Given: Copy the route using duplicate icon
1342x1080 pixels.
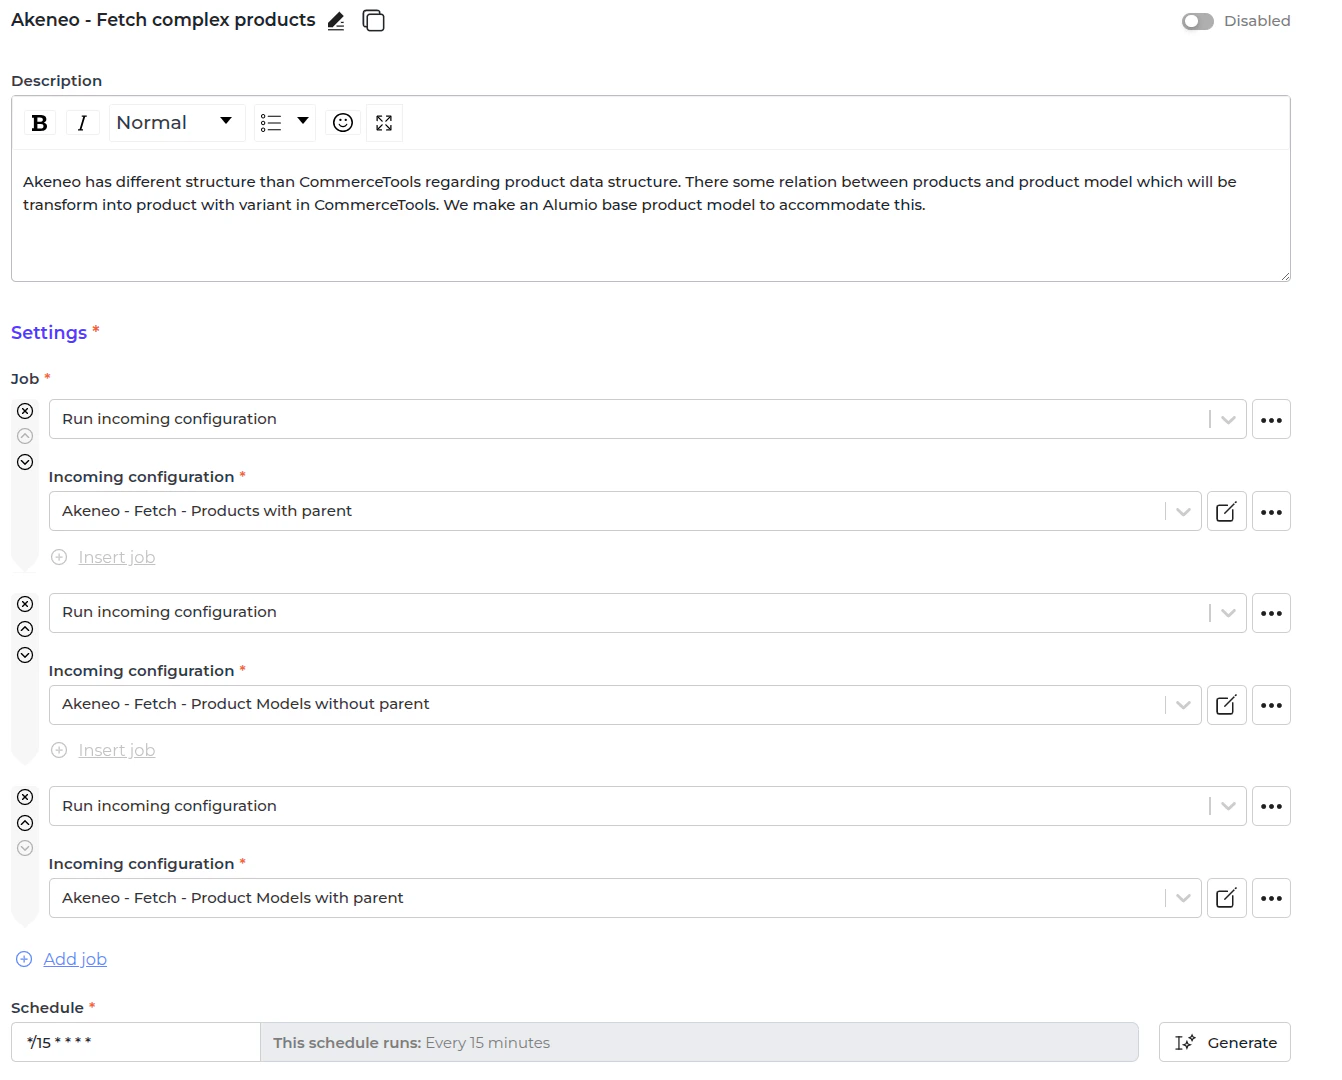Looking at the screenshot, I should [373, 21].
